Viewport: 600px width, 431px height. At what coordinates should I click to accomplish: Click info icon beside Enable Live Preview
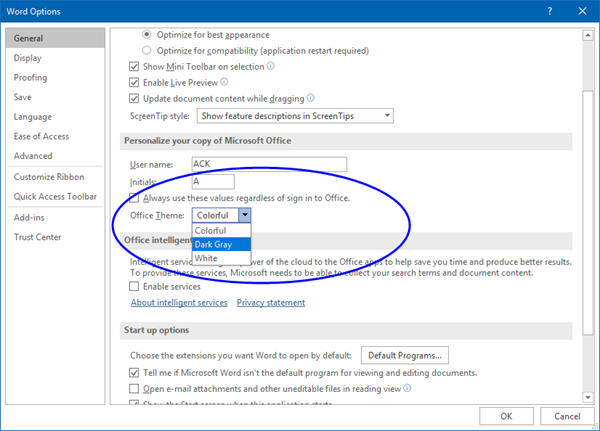click(x=224, y=82)
